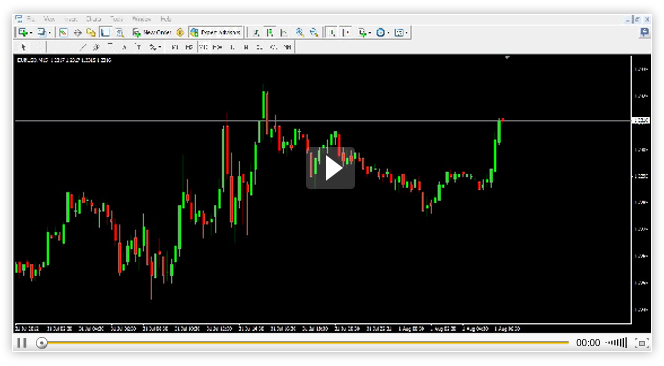Open the Data Window icon
This screenshot has height=366, width=664.
pos(77,32)
